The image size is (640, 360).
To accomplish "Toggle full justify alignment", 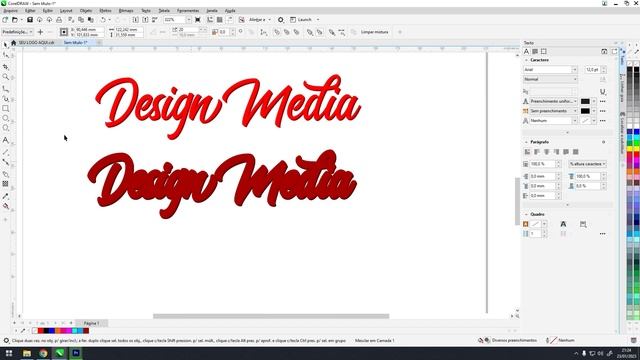I will coord(566,152).
